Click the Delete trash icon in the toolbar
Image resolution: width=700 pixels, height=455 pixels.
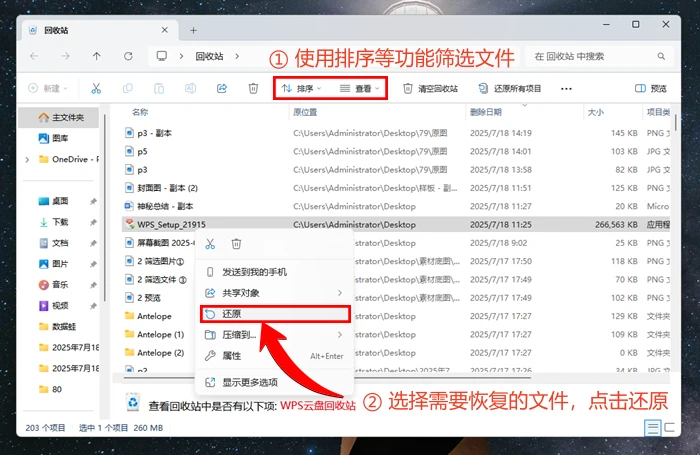click(x=253, y=88)
